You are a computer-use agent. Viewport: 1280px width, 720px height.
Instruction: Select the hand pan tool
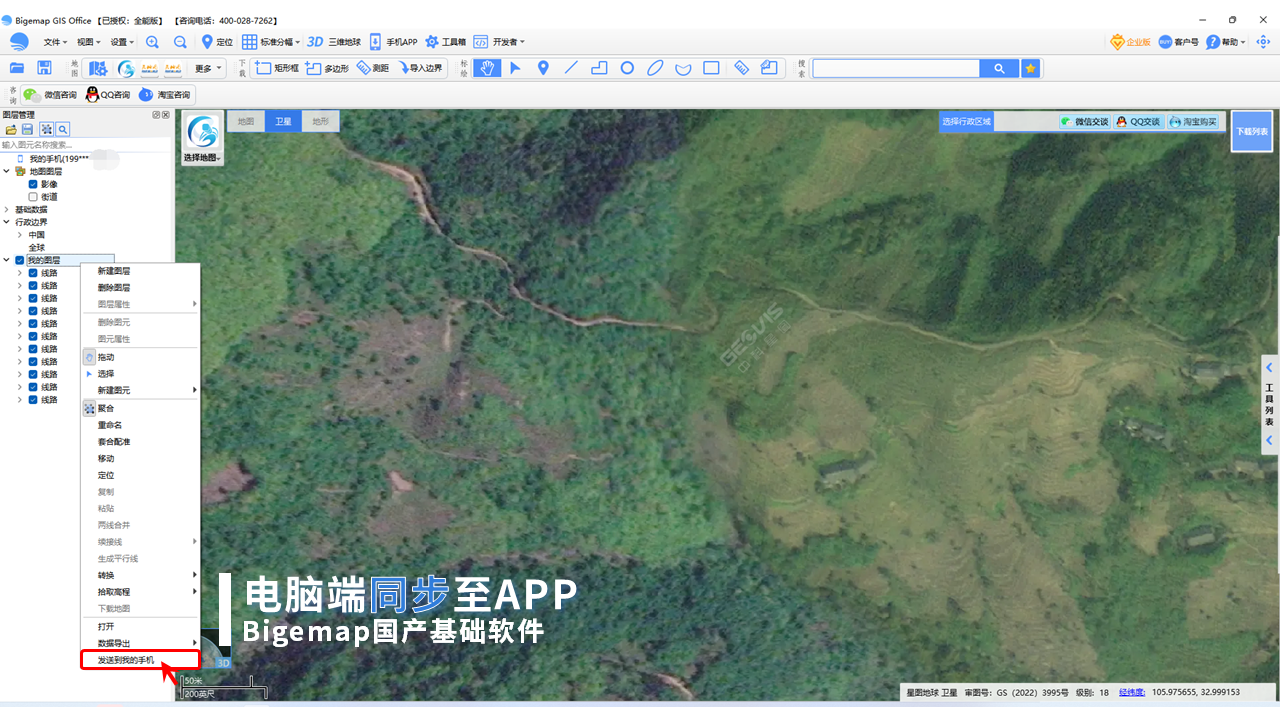[487, 68]
